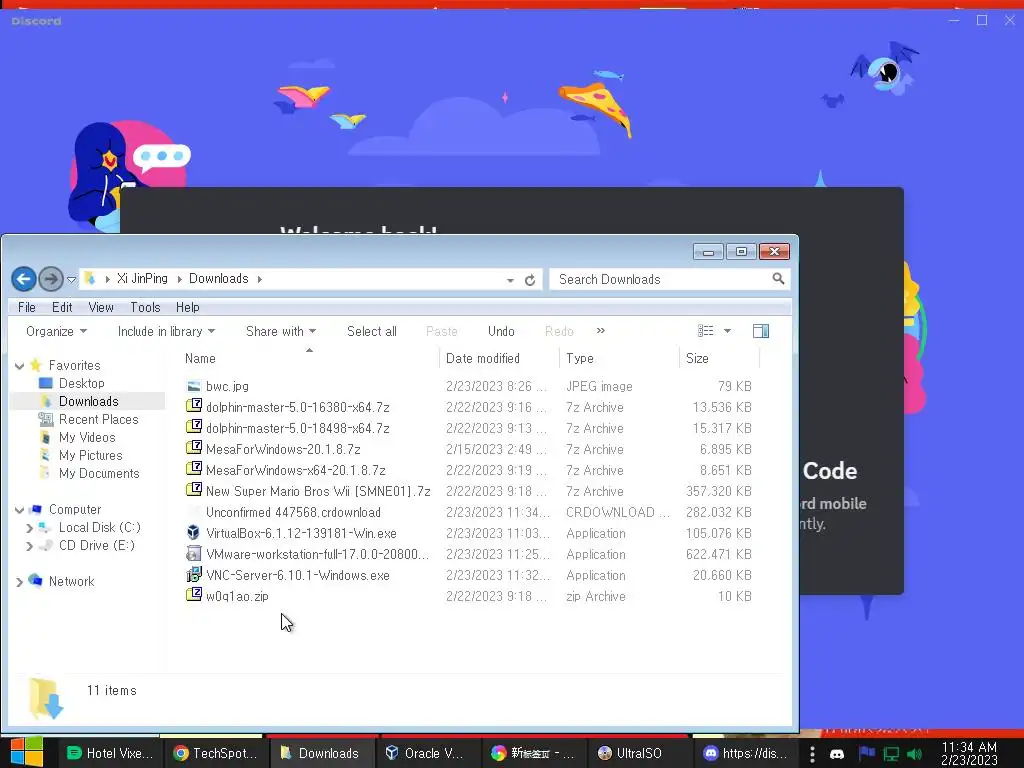Select dolphin-master-5.0-18498-x64.7z archive icon
The image size is (1024, 768).
tap(193, 426)
